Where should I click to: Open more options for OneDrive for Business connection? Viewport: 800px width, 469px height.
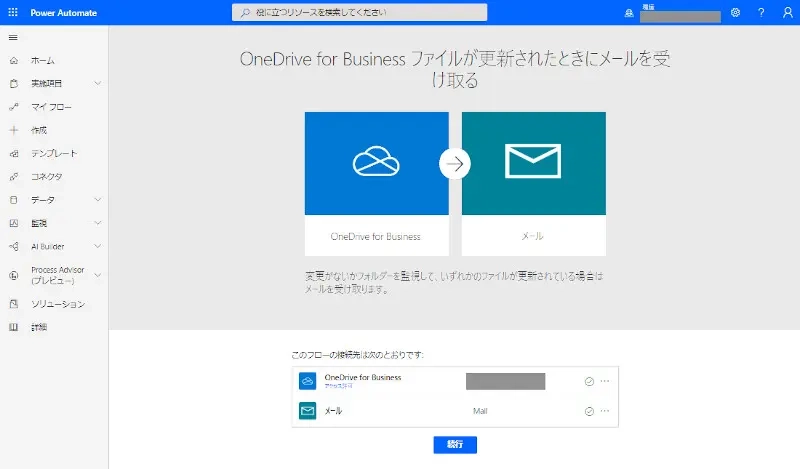click(x=605, y=381)
